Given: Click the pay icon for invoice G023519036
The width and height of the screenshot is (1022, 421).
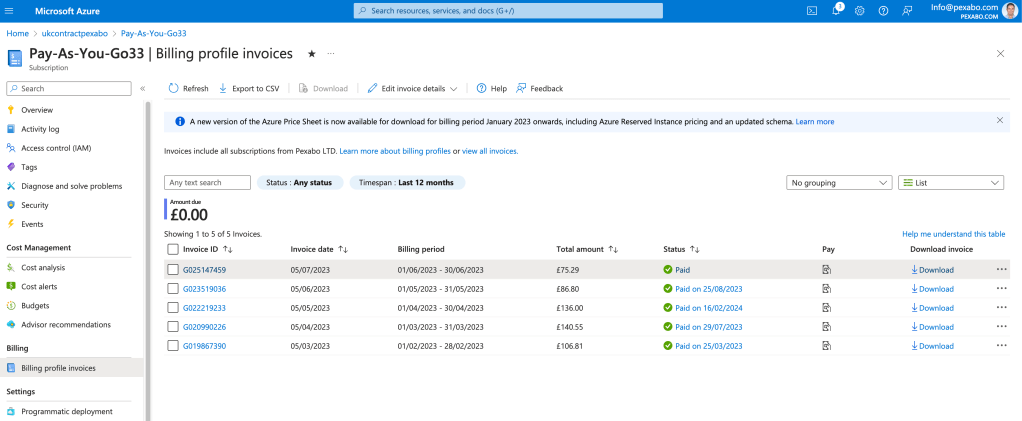Looking at the screenshot, I should coord(826,289).
